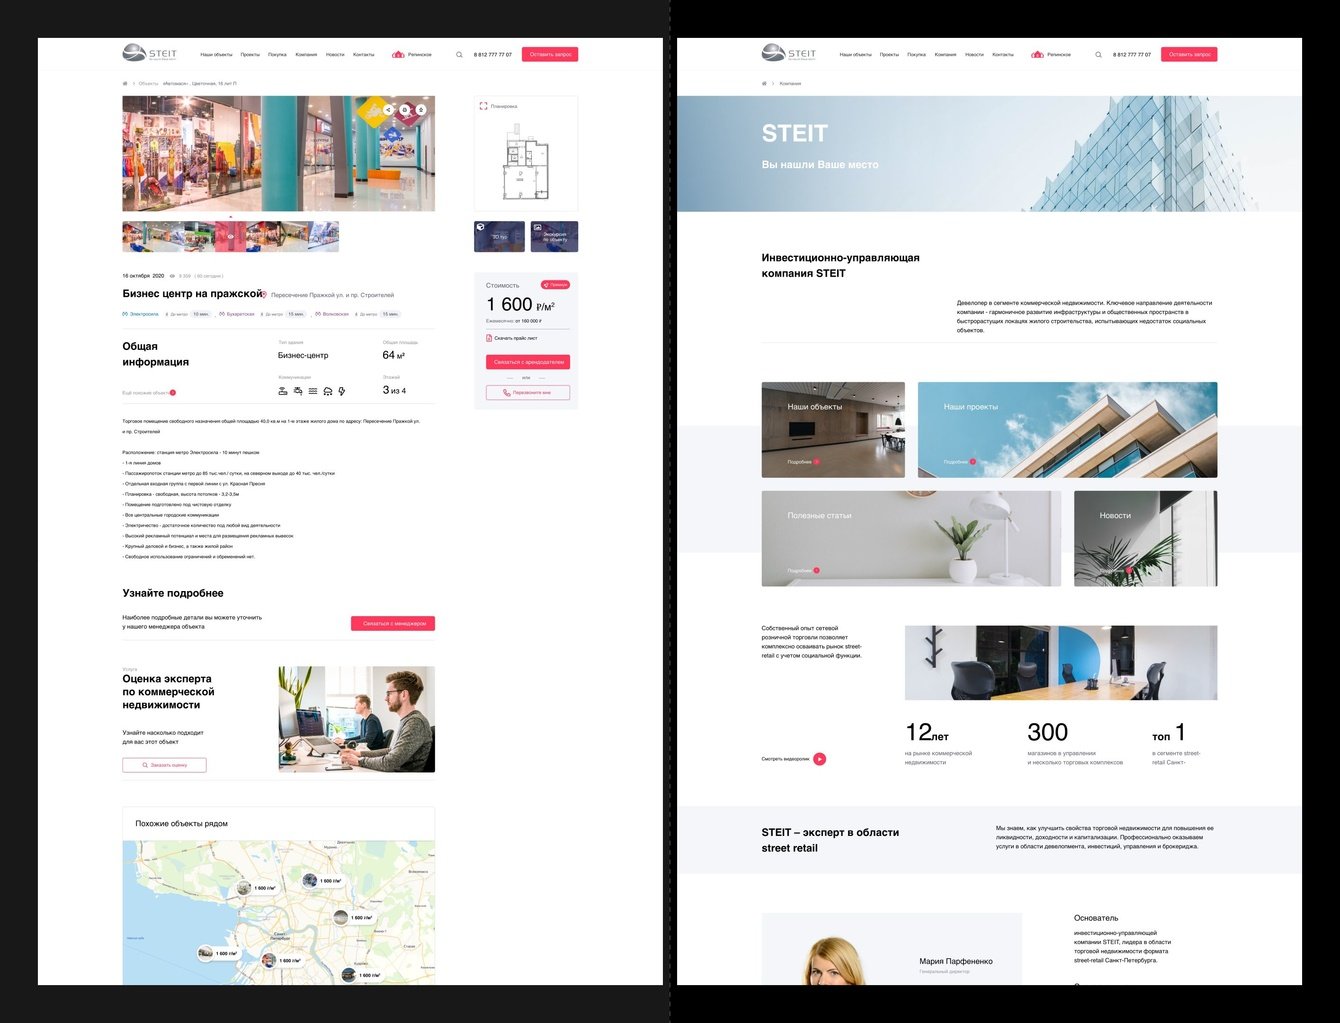Click the Объекты breadcrumb link
Viewport: 1340px width, 1023px height.
click(x=148, y=84)
